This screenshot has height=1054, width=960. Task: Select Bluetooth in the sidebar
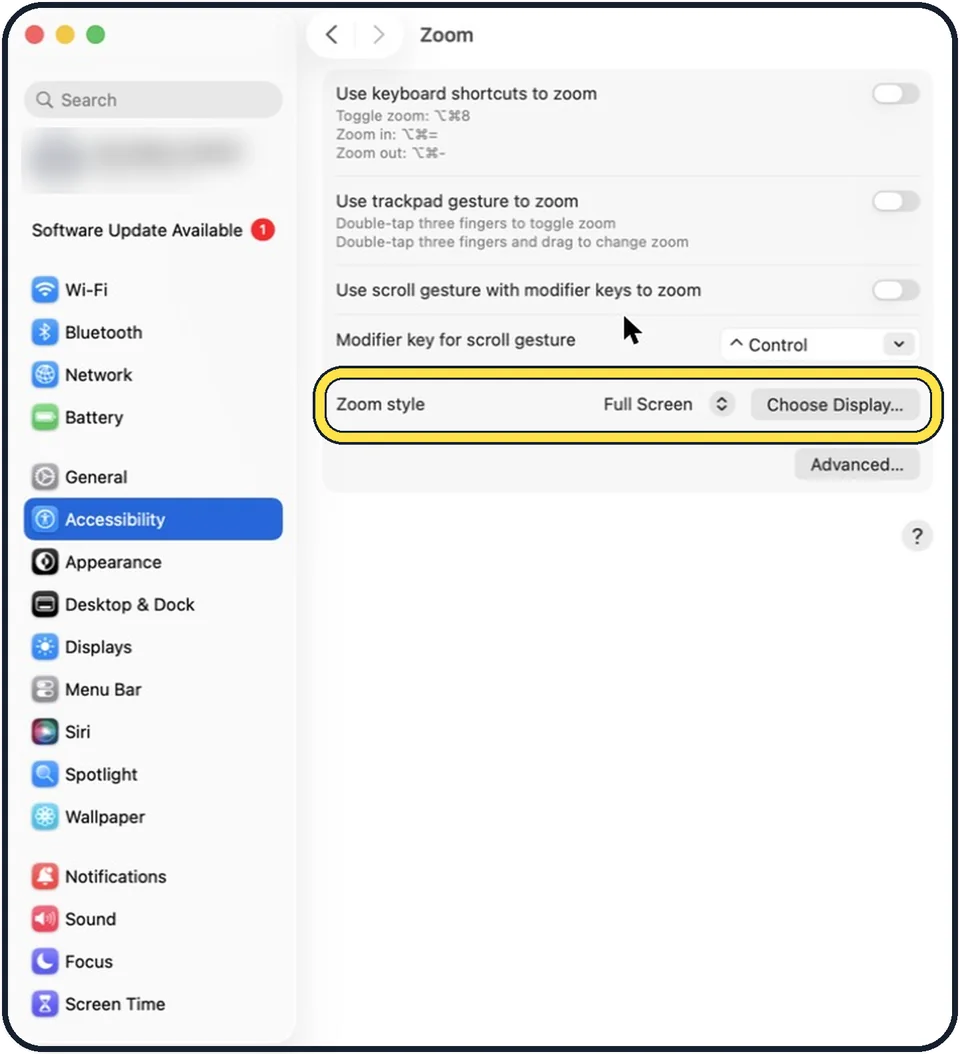click(104, 332)
